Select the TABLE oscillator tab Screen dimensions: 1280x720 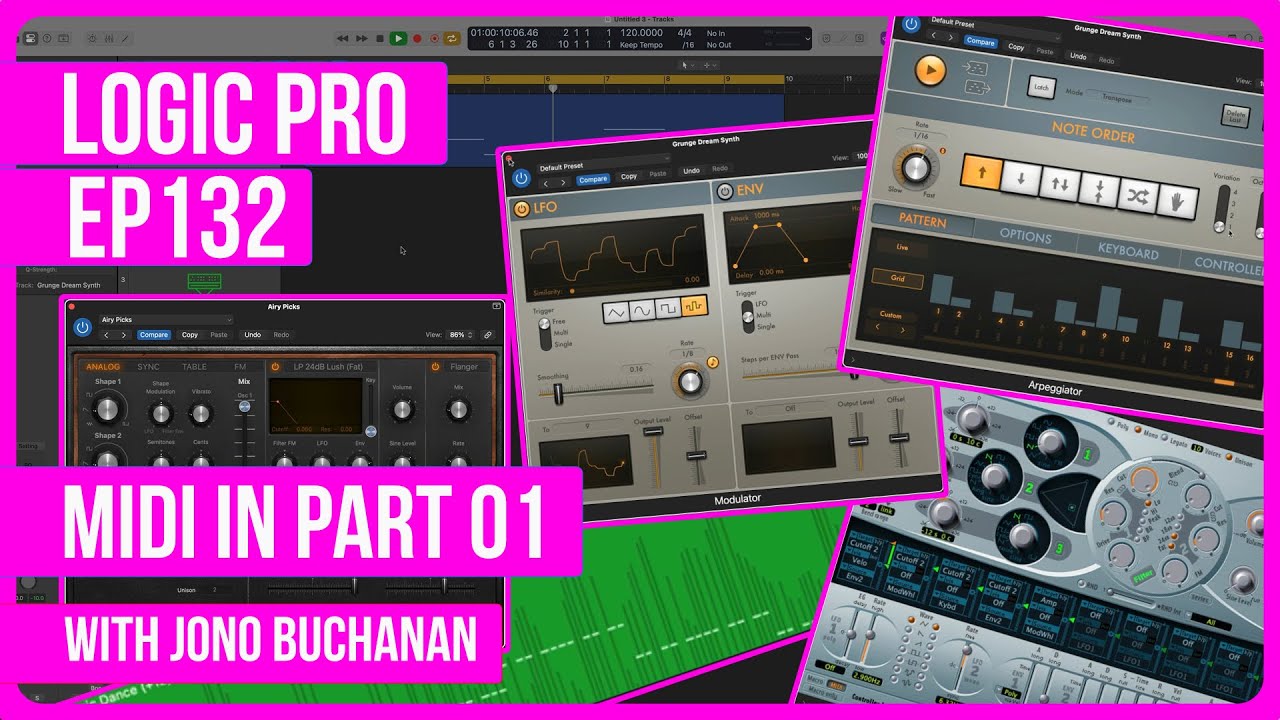pos(195,367)
